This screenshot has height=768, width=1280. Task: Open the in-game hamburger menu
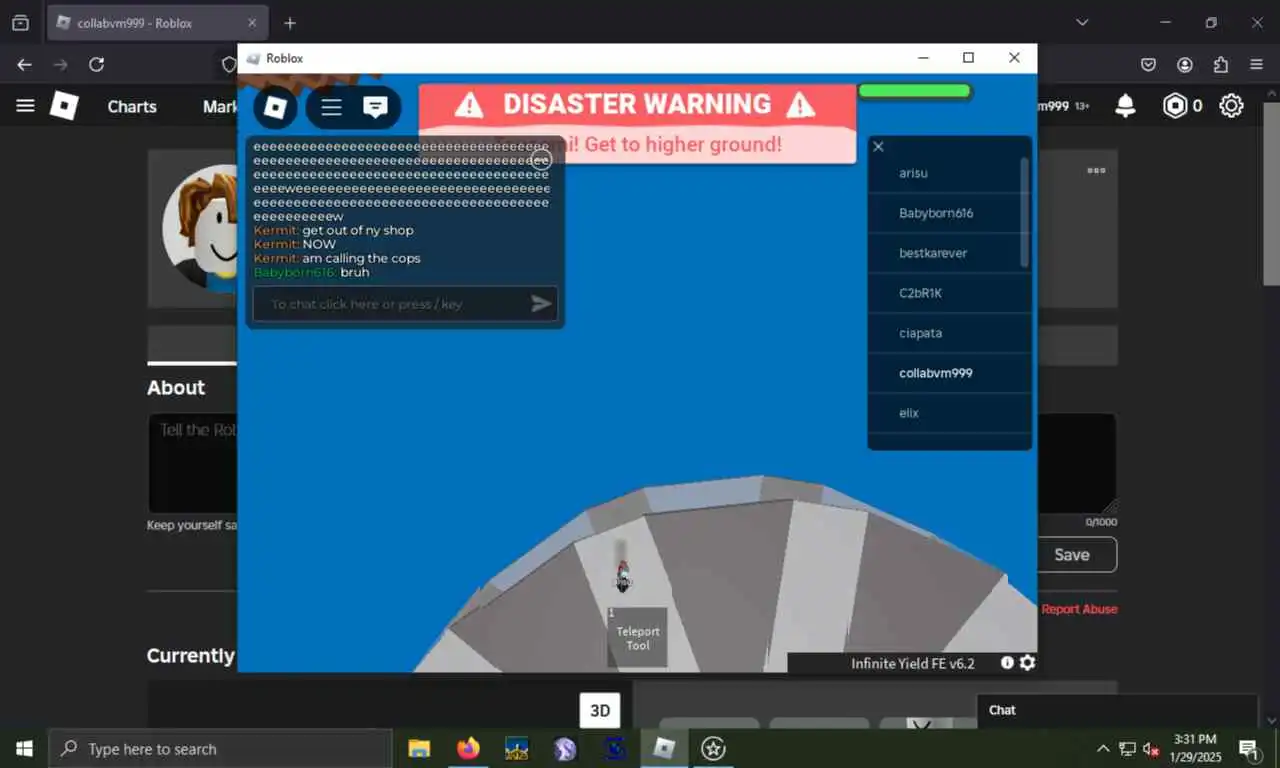tap(332, 107)
